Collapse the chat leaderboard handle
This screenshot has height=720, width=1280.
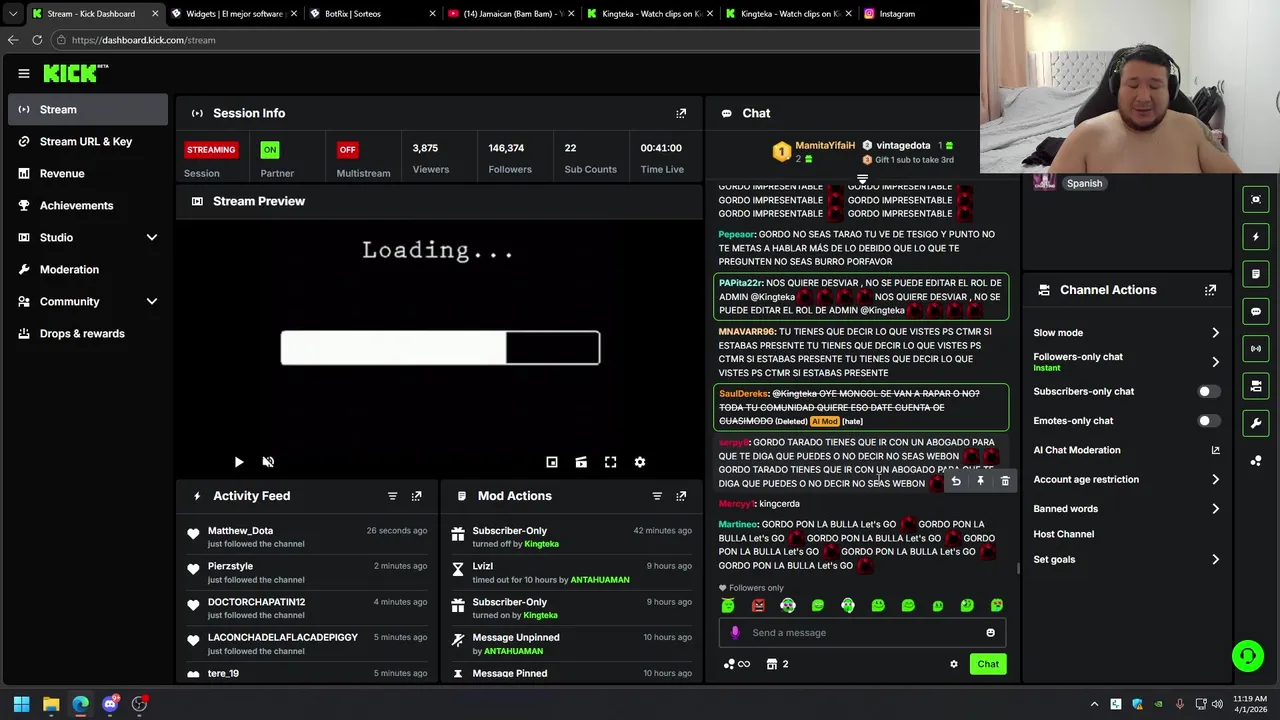862,180
